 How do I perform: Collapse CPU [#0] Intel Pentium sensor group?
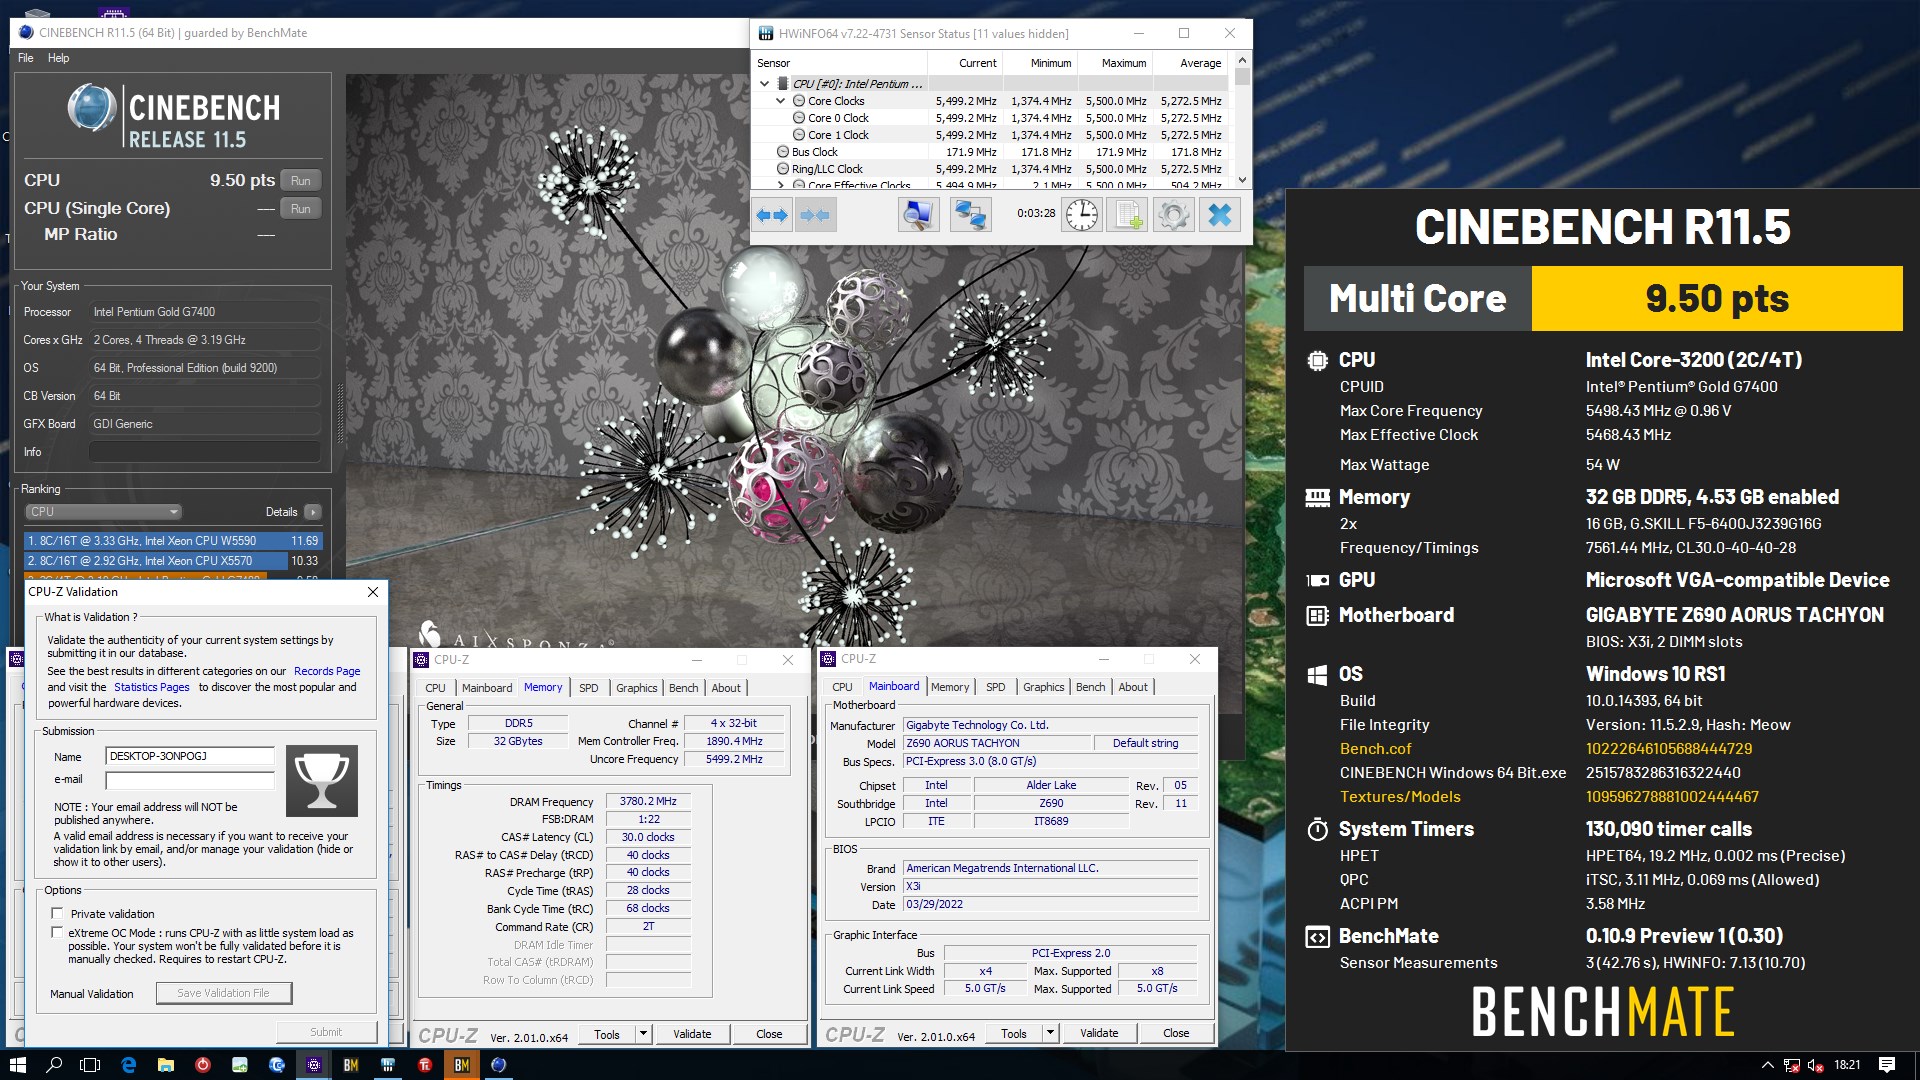(765, 84)
